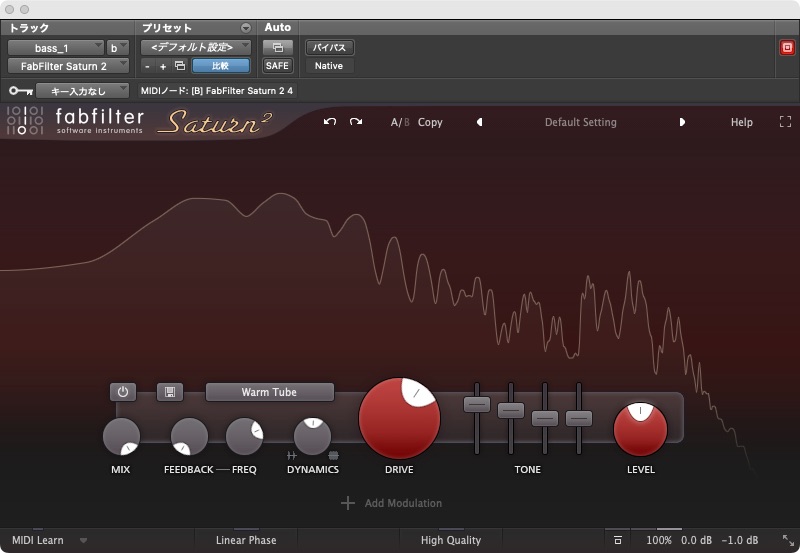The image size is (800, 553).
Task: Open the Help menu
Action: [x=741, y=122]
